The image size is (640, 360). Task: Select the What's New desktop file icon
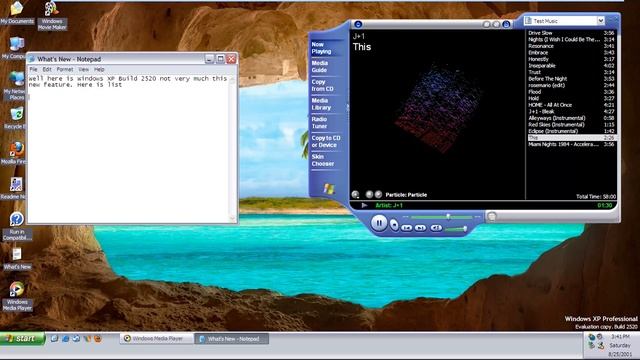pyautogui.click(x=17, y=259)
